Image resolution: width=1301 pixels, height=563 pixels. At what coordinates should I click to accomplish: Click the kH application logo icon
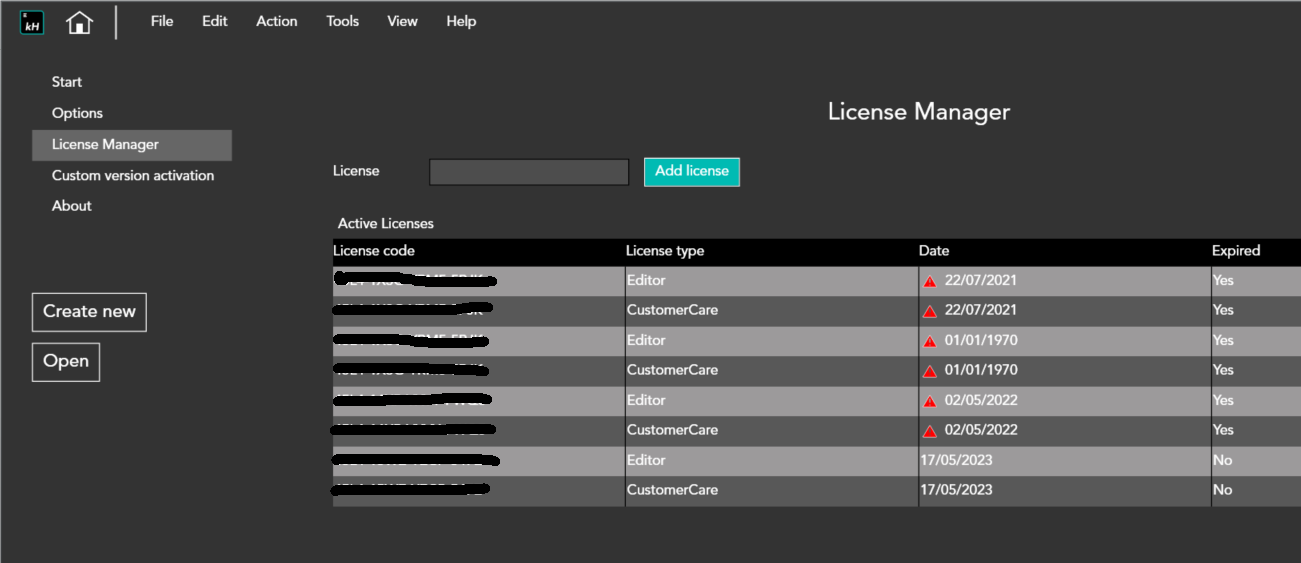(x=32, y=22)
